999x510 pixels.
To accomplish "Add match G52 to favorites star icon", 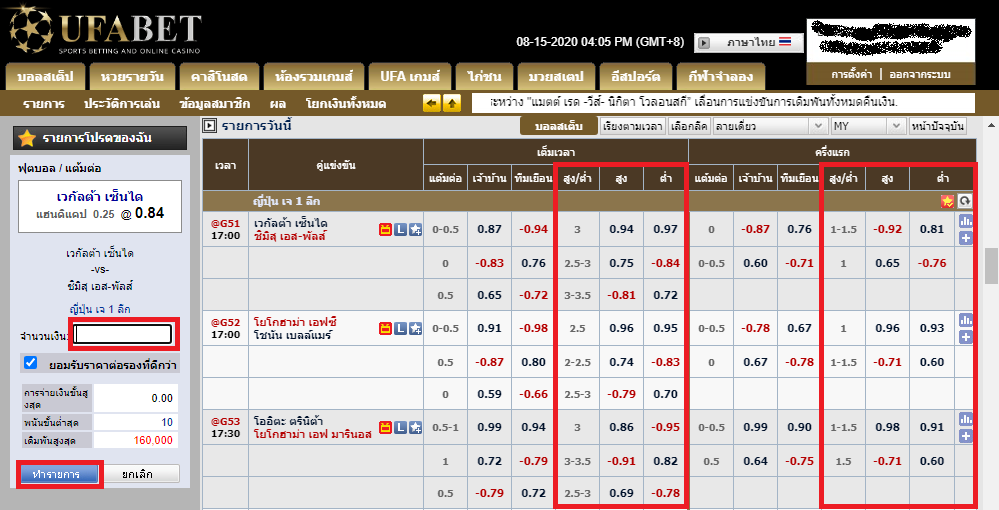I will [415, 328].
